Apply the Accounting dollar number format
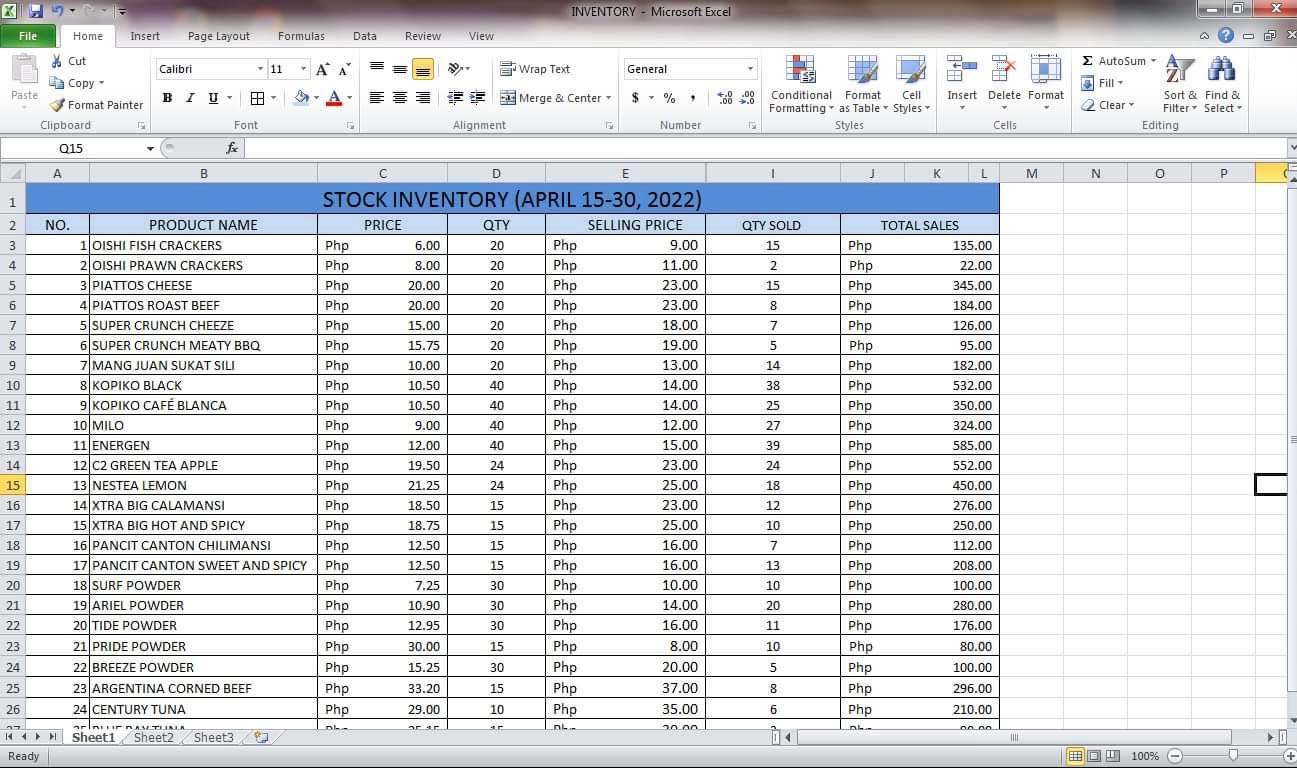This screenshot has width=1297, height=768. coord(635,98)
